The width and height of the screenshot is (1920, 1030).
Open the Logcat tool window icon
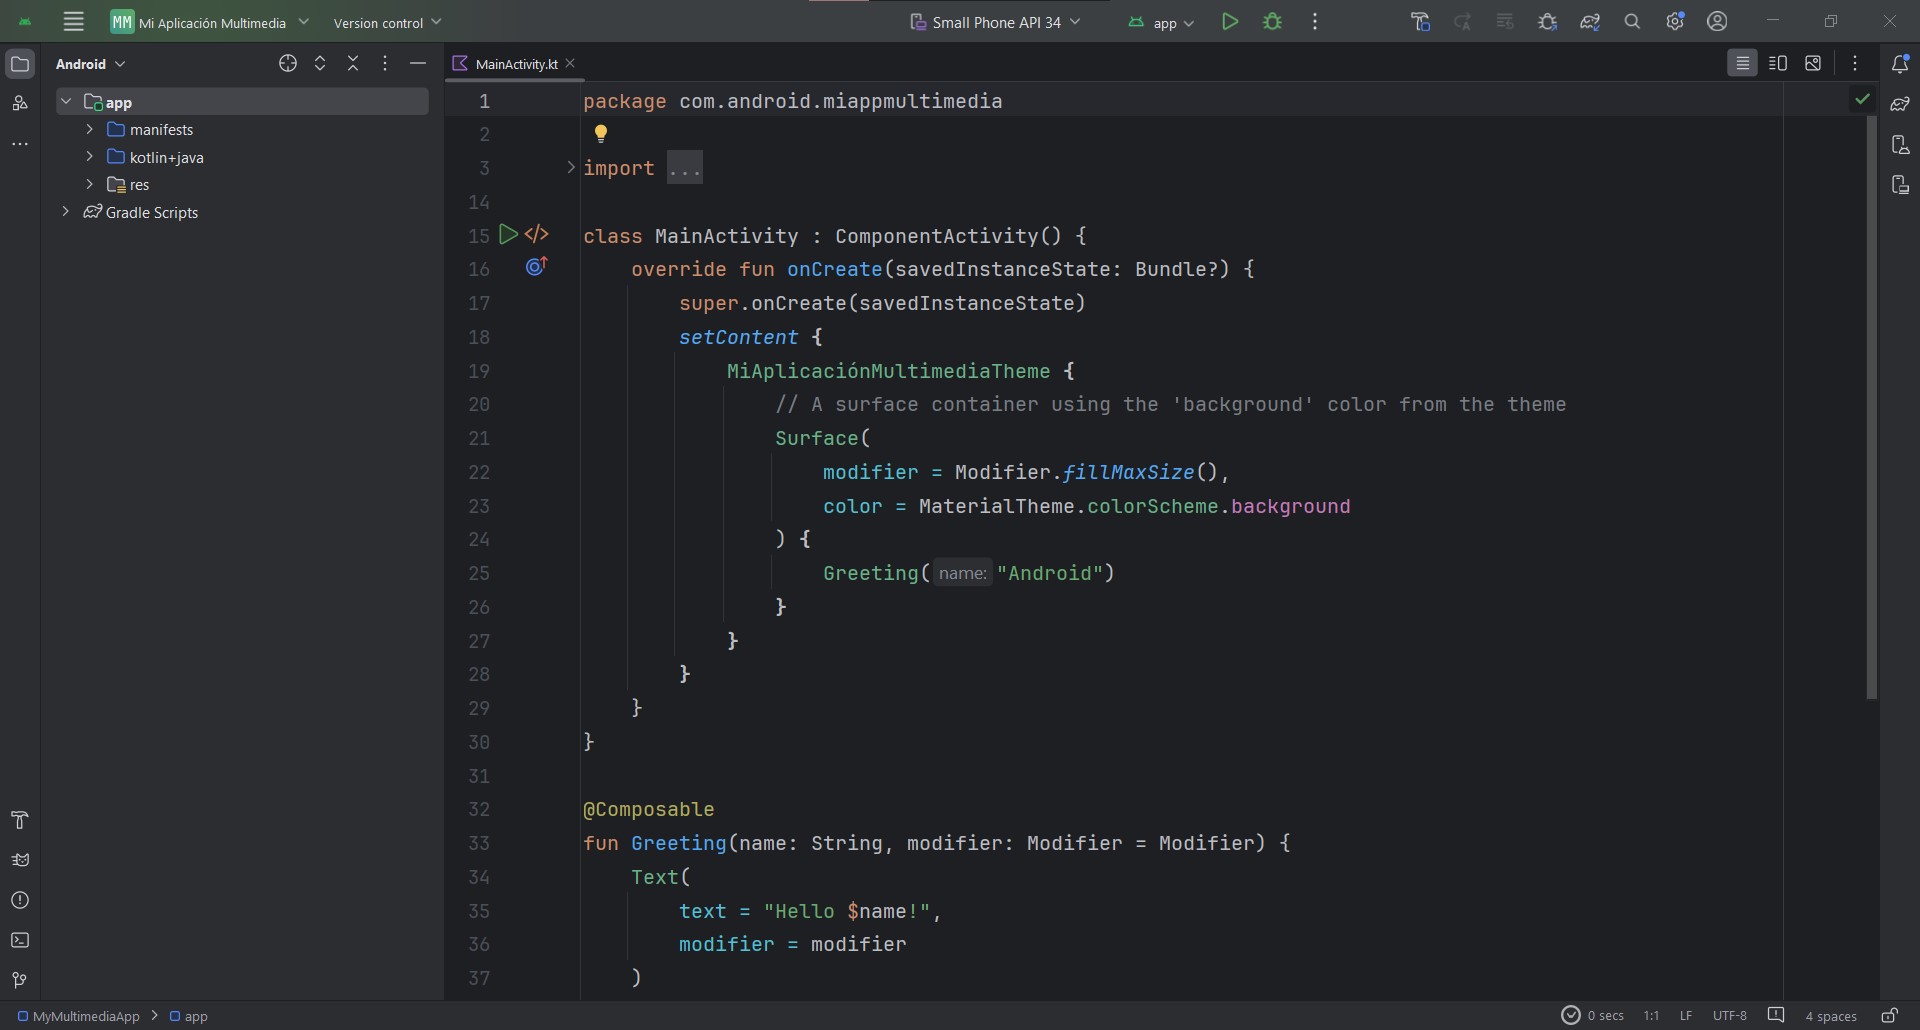click(x=20, y=860)
